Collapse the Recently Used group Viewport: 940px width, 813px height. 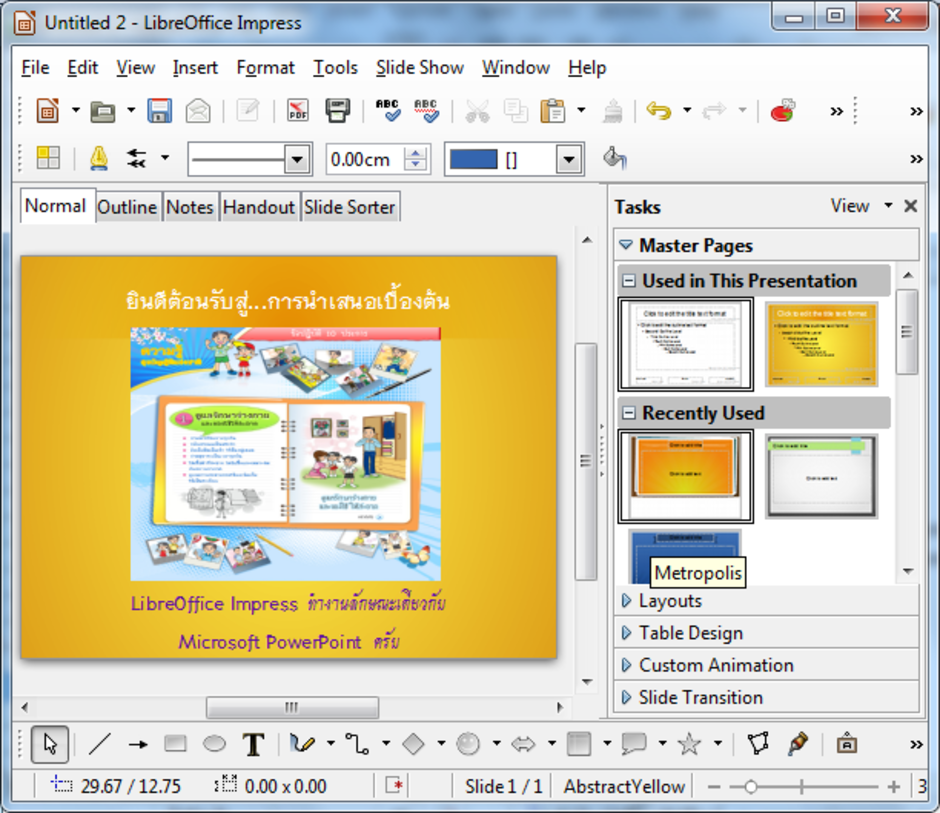tap(628, 412)
